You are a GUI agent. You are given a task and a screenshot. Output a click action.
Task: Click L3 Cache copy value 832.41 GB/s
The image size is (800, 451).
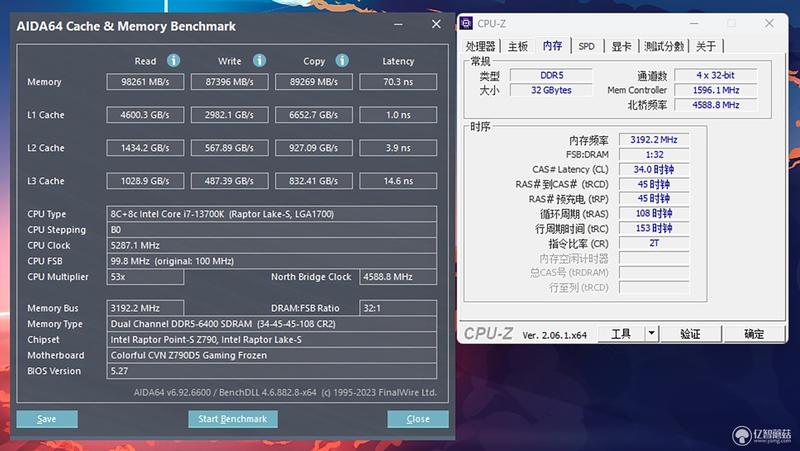314,181
